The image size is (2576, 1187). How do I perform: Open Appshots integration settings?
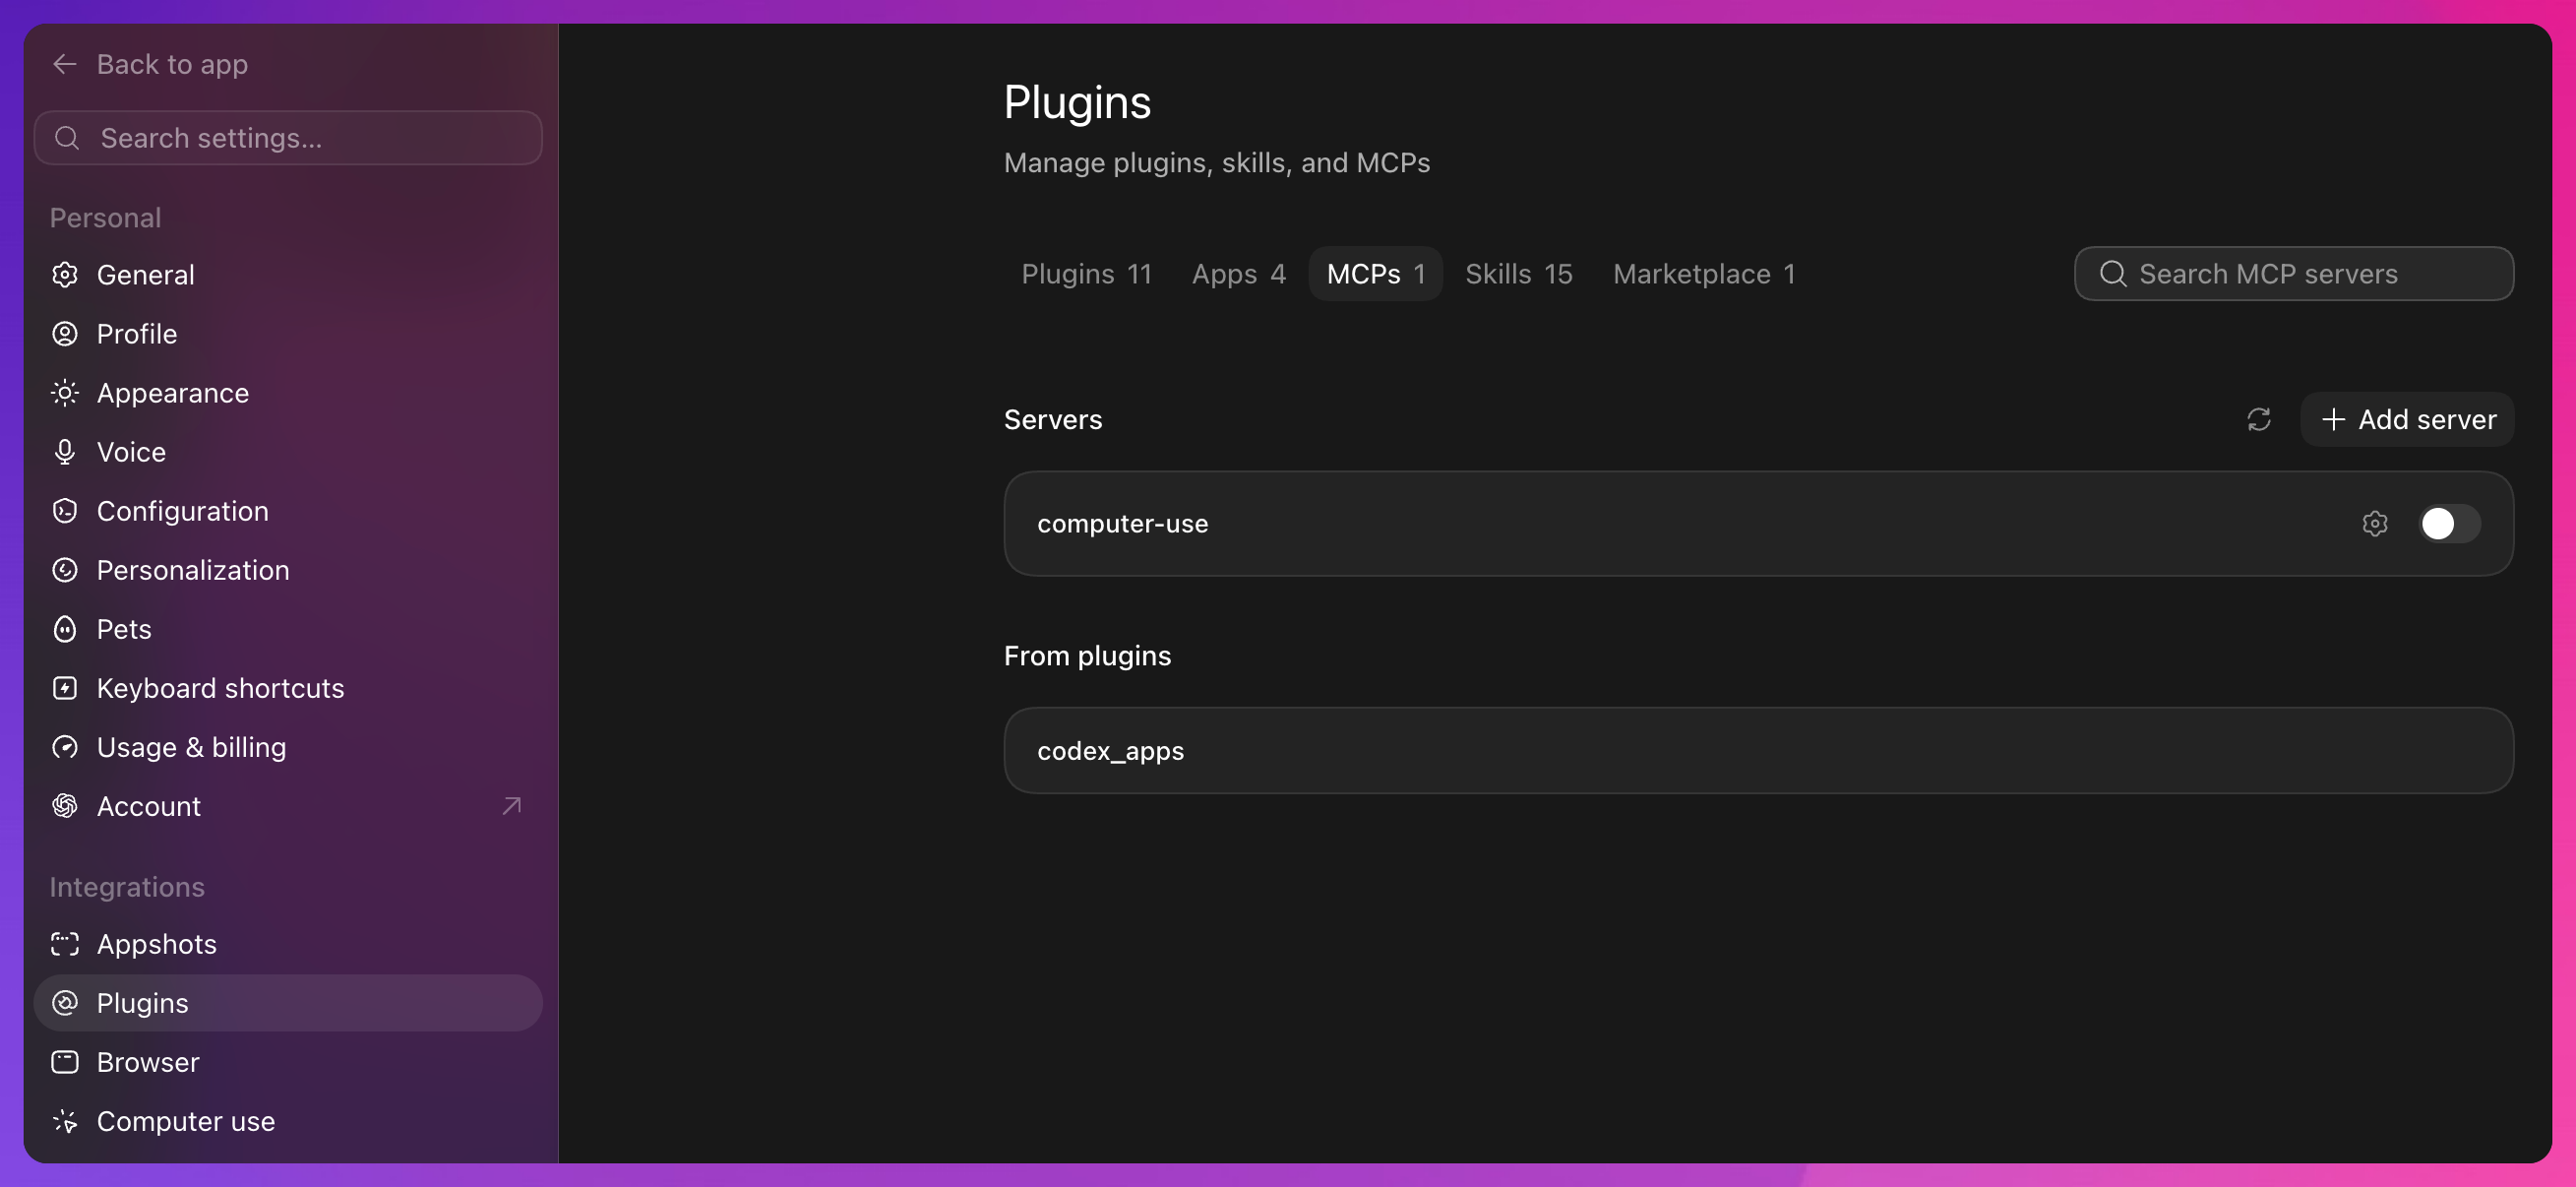(x=288, y=944)
